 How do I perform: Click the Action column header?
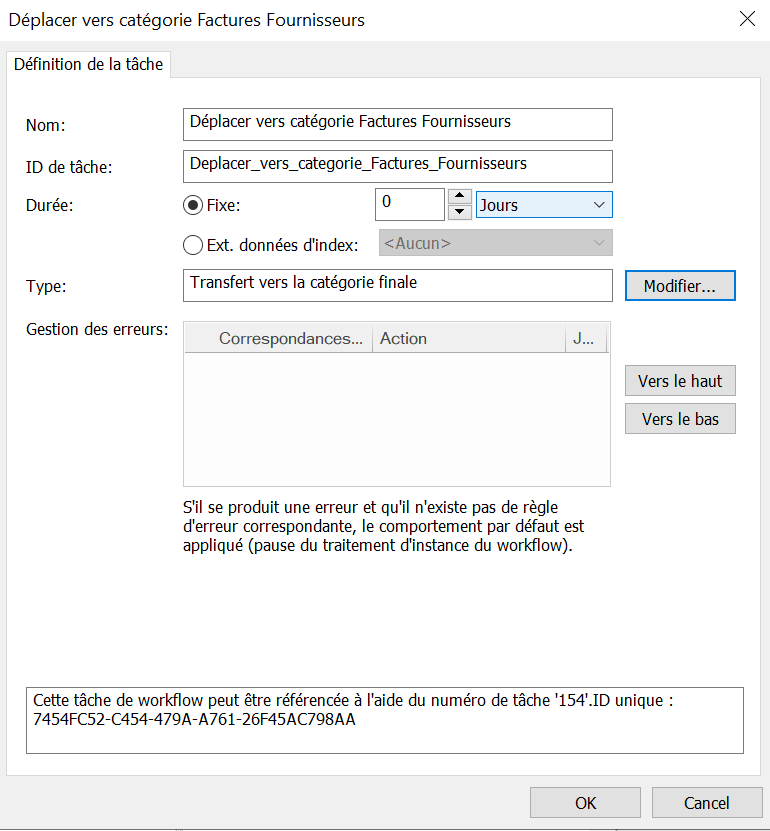pos(468,339)
